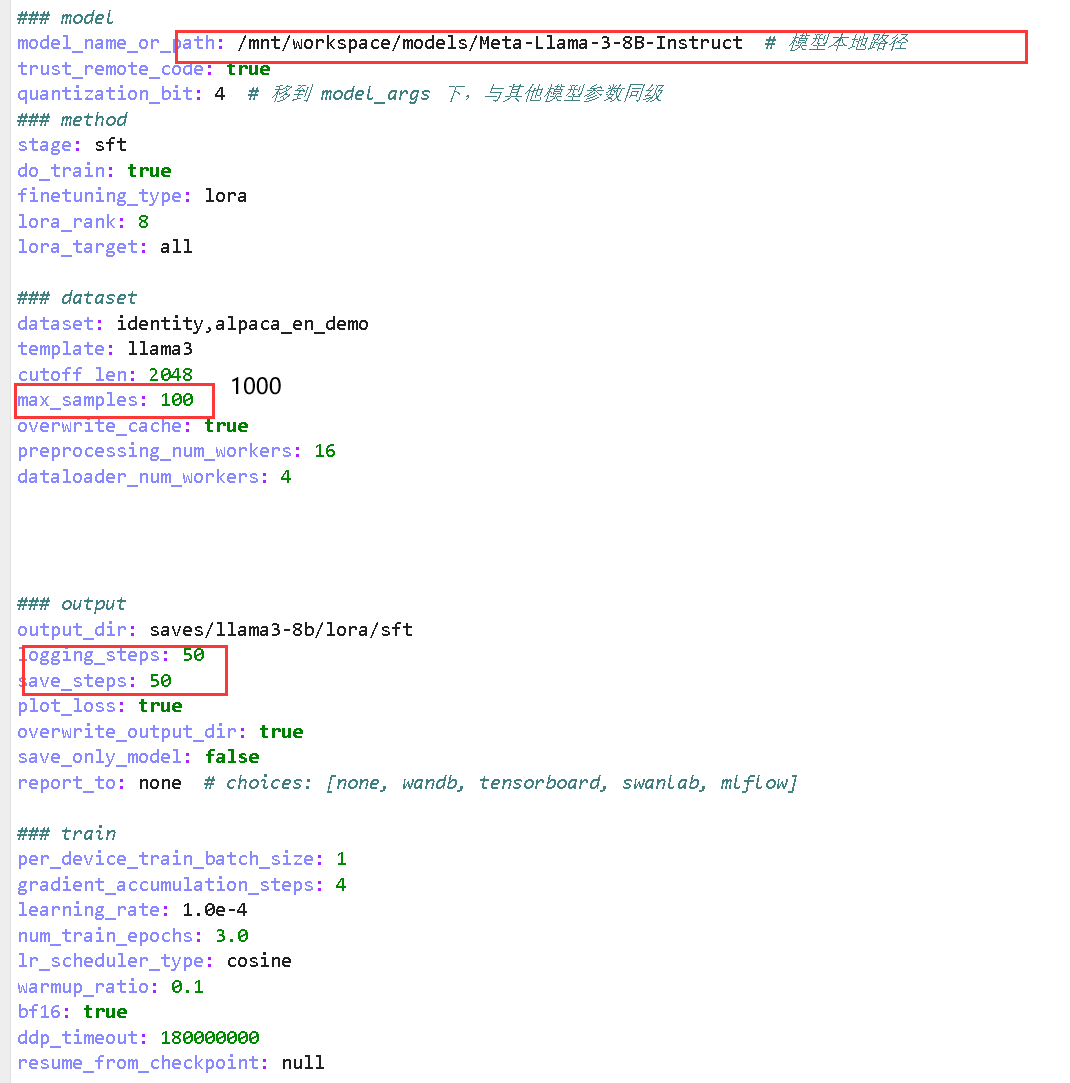Click the warmup_ratio: 0.1 line

[x=111, y=987]
